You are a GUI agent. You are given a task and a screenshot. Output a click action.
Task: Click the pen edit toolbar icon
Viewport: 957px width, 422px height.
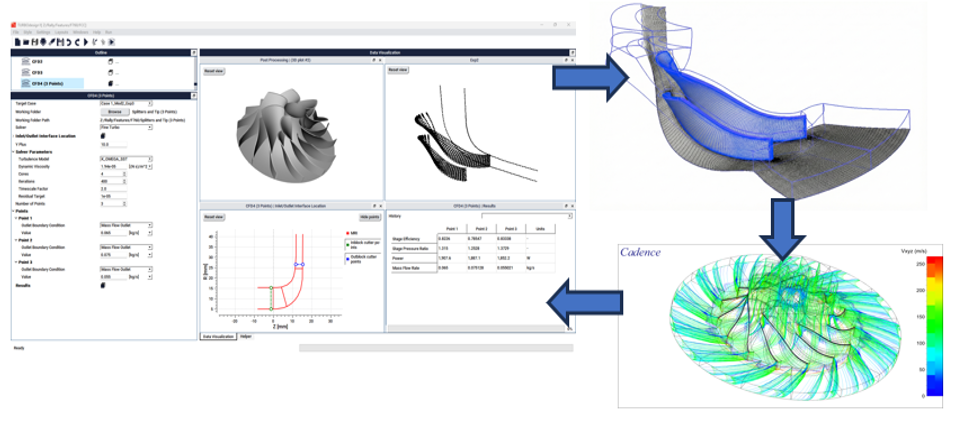[x=51, y=42]
